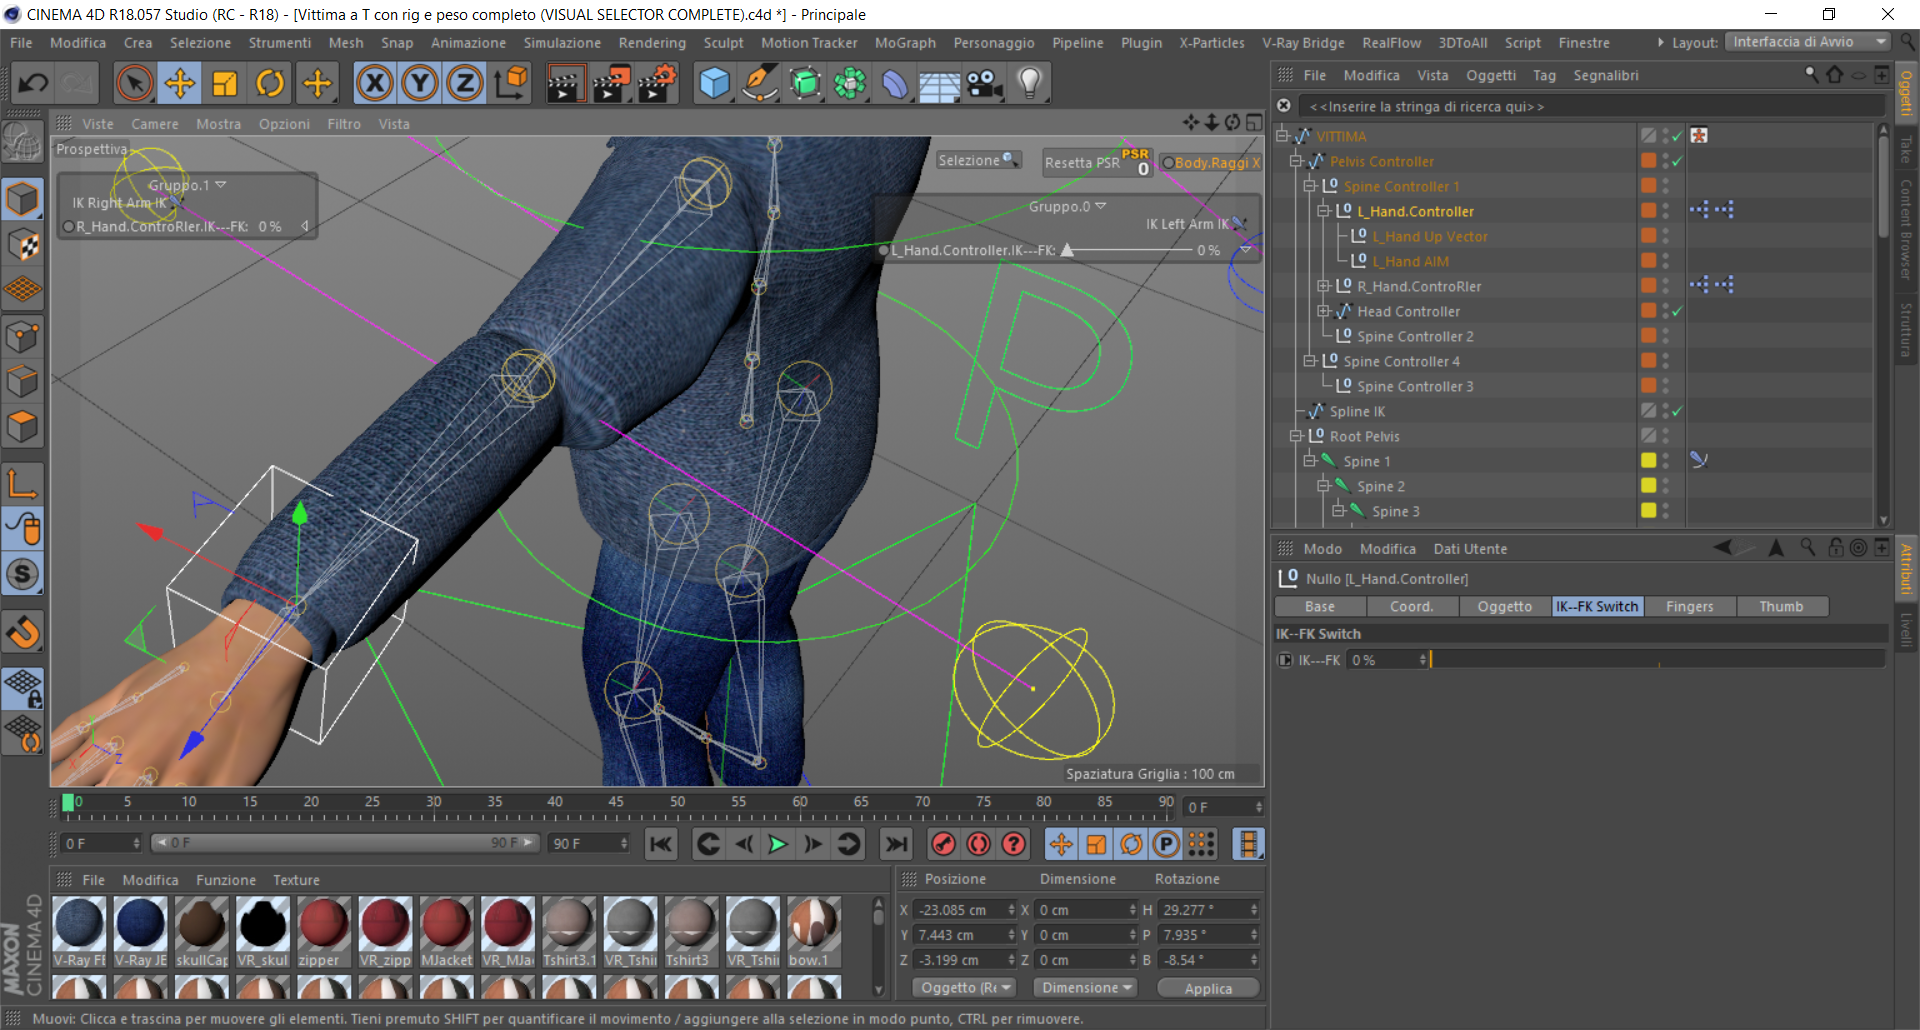Open the Personaggio menu

pyautogui.click(x=994, y=43)
